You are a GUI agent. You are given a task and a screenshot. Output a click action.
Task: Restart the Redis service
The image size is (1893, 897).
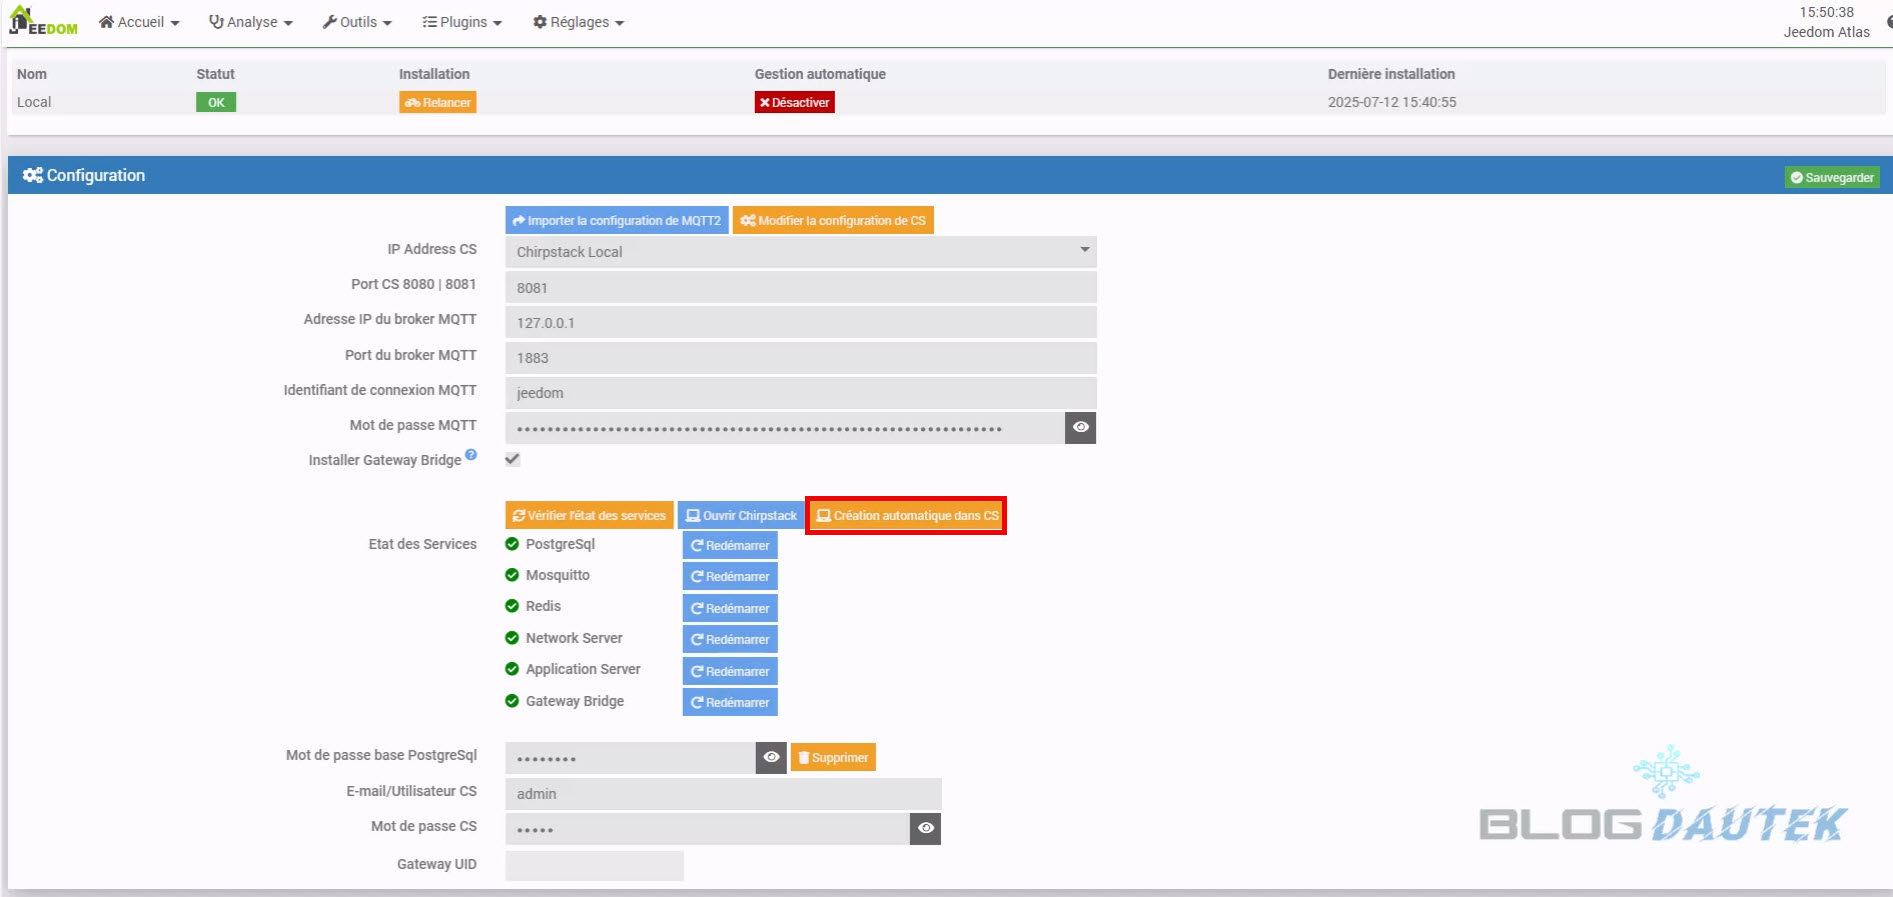coord(730,608)
